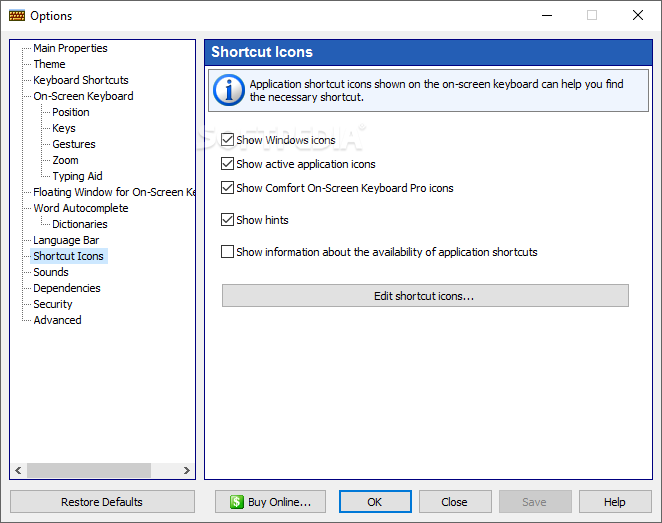Open Typing Aid settings
The width and height of the screenshot is (662, 523).
pyautogui.click(x=77, y=176)
